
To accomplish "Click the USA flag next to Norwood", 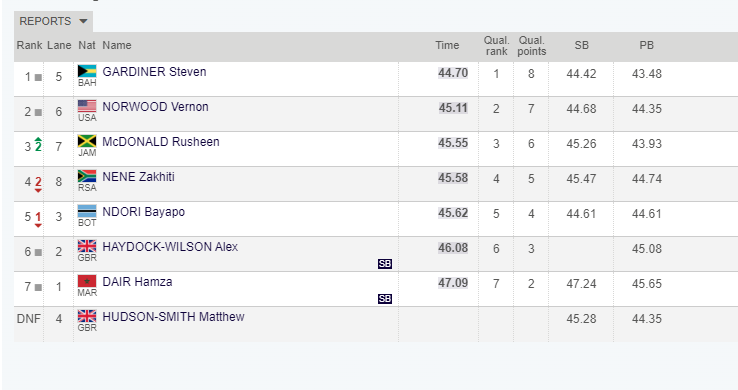I will (x=87, y=106).
